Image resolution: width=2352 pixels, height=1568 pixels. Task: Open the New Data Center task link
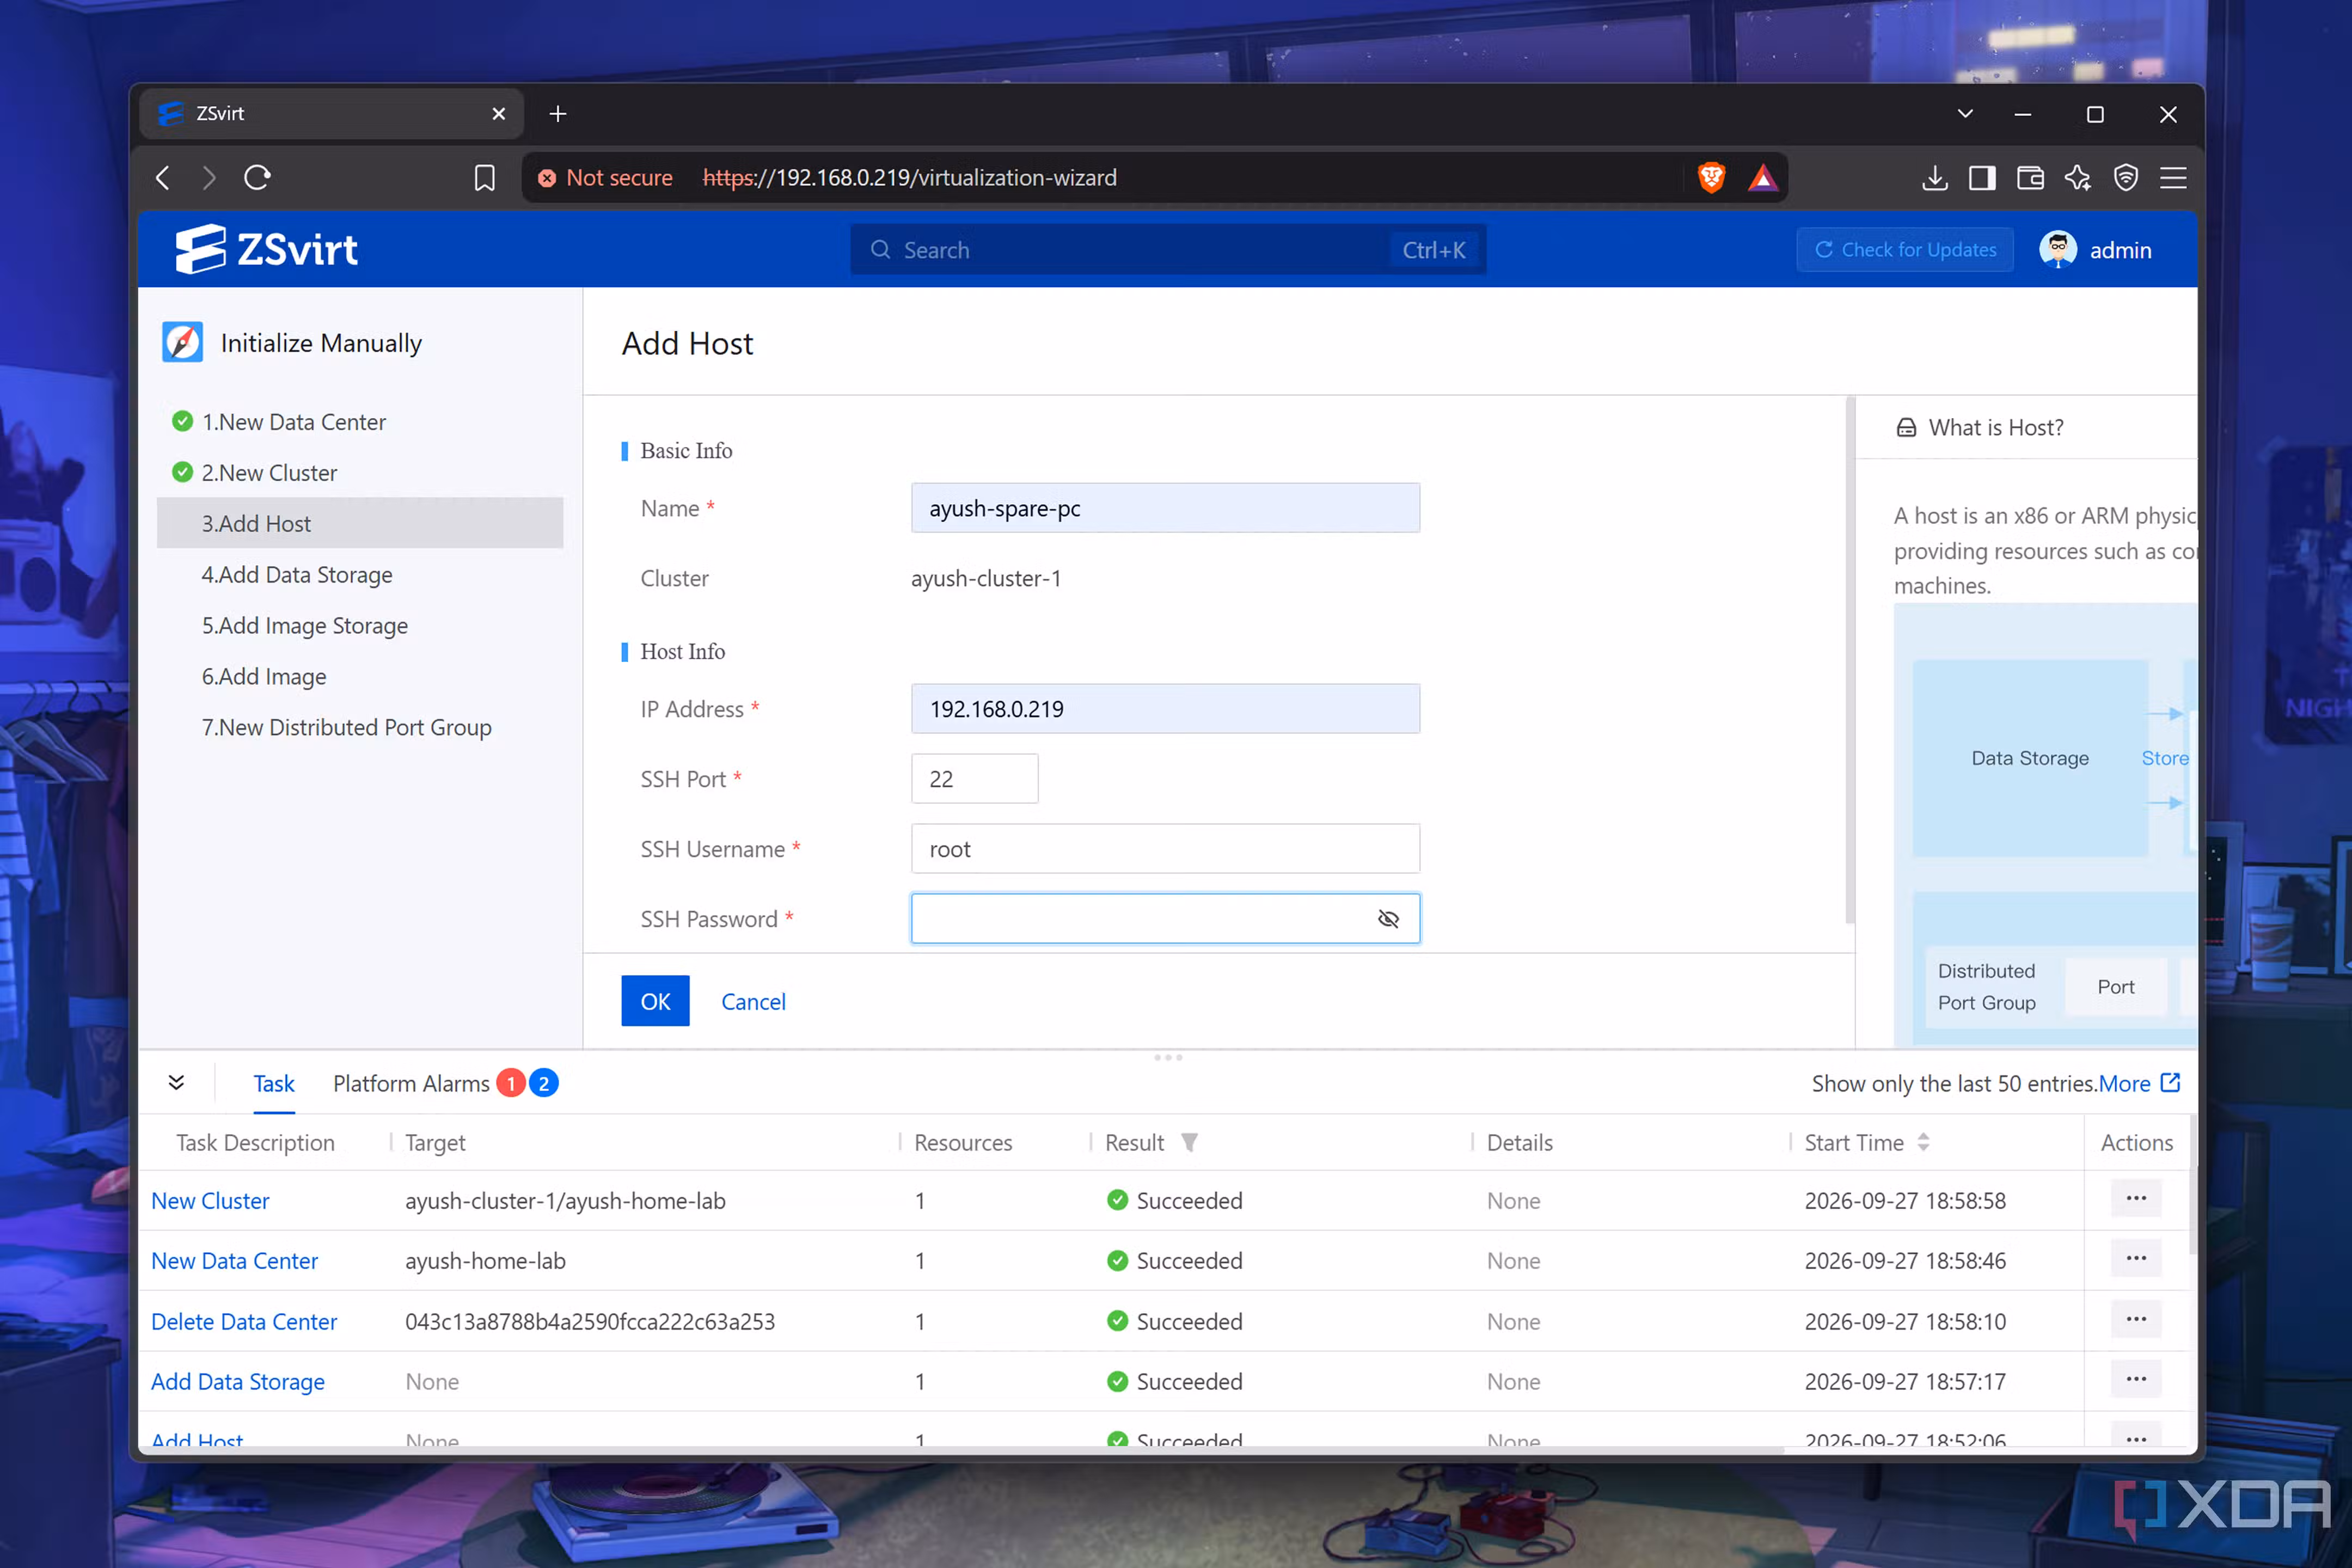tap(234, 1260)
